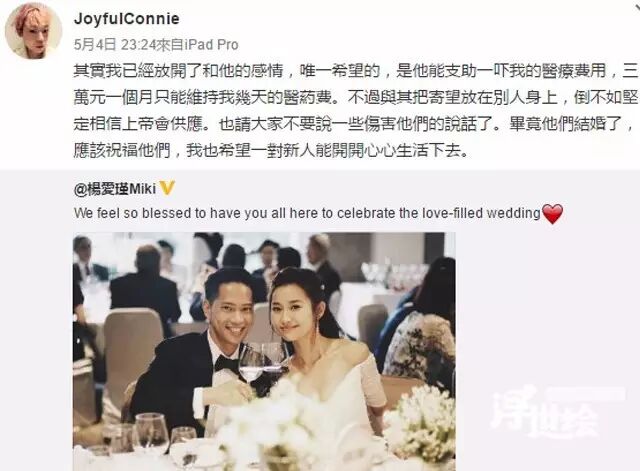Click the faint white watermark logo
The image size is (640, 471).
pyautogui.click(x=555, y=410)
